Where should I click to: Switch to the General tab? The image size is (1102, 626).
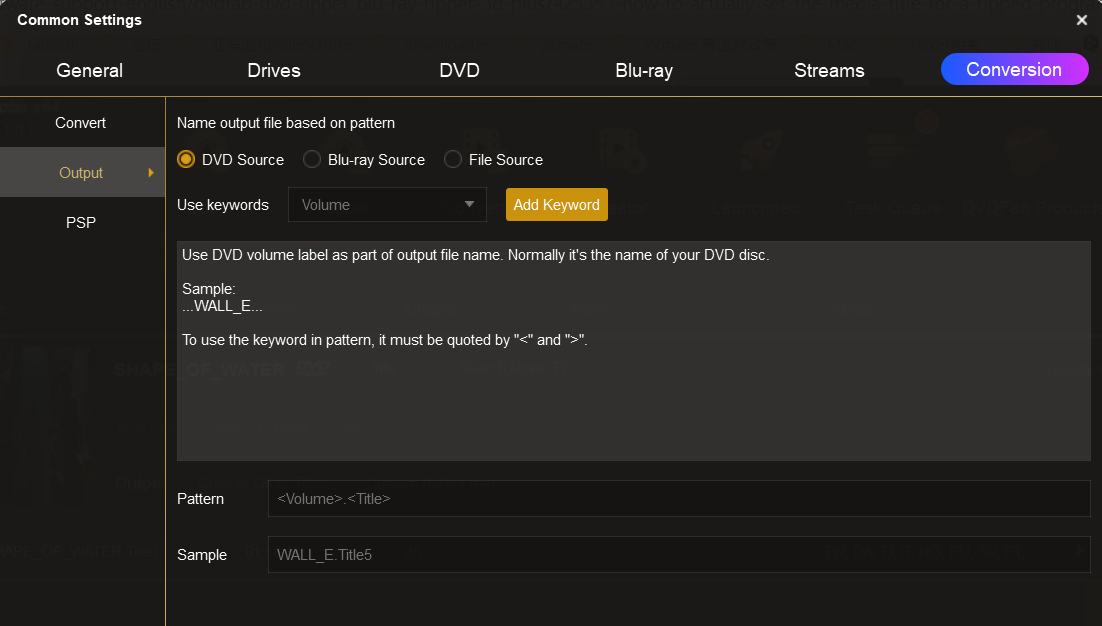pos(90,70)
